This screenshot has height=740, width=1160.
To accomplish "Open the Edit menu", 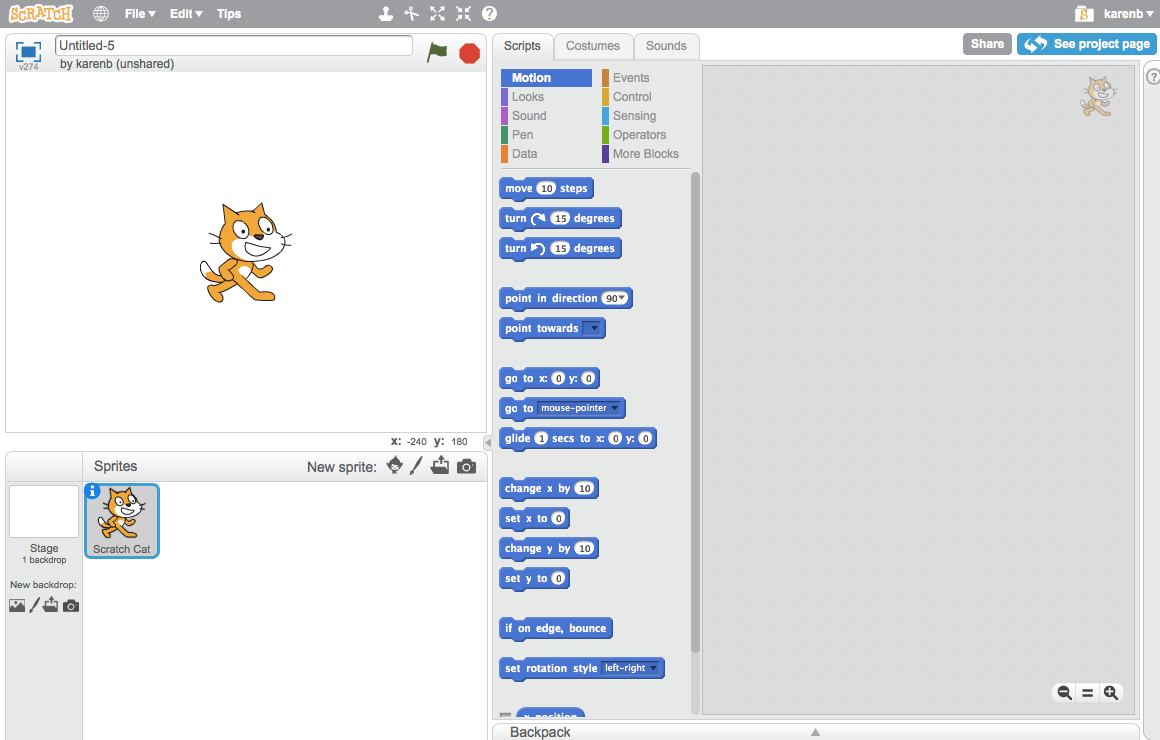I will (186, 13).
